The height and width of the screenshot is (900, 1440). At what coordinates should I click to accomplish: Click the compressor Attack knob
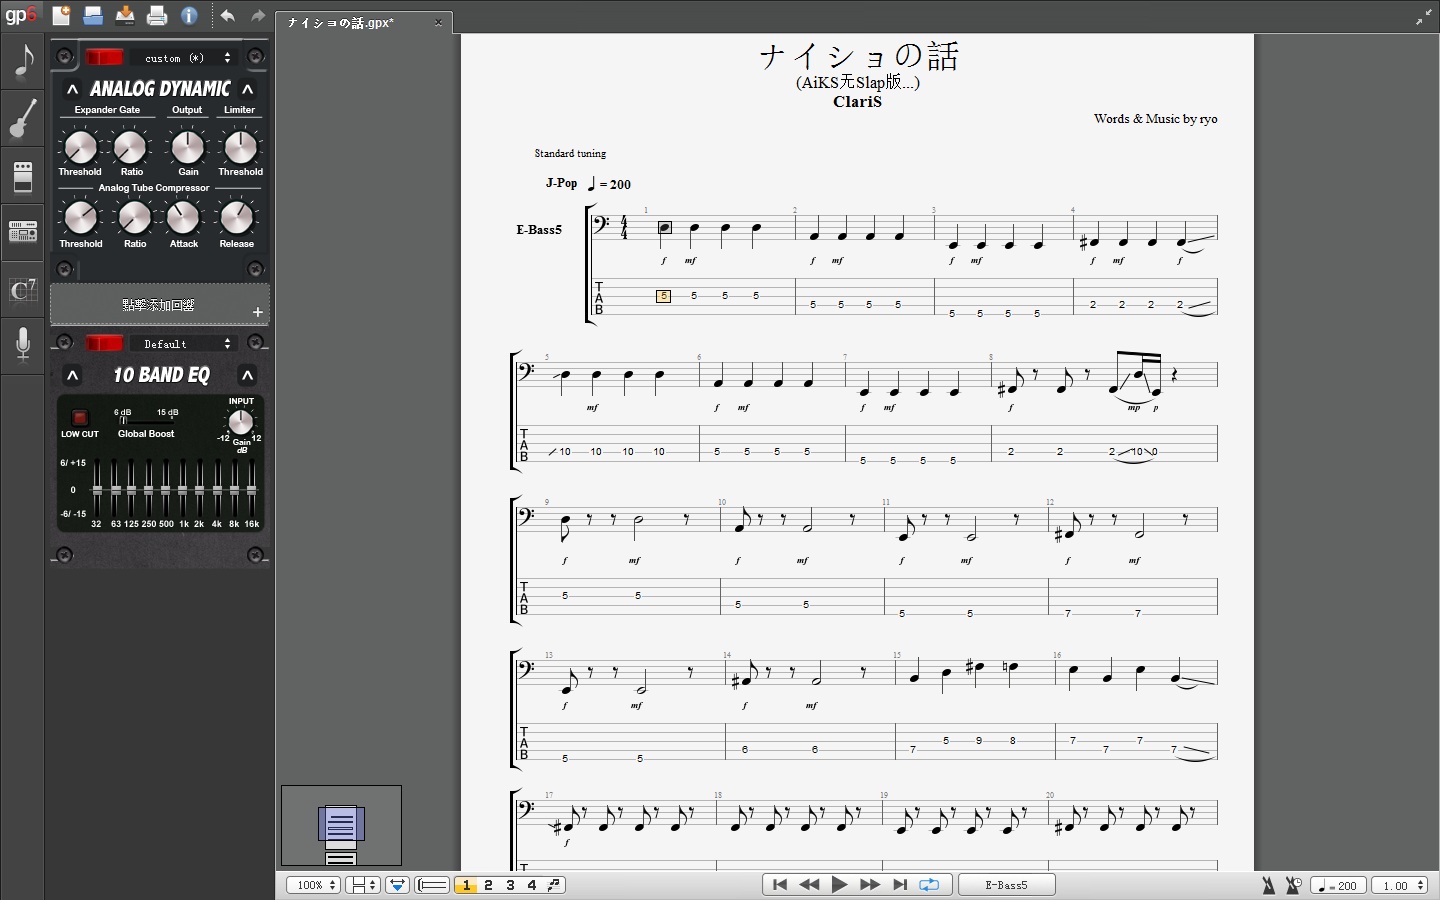pos(183,218)
